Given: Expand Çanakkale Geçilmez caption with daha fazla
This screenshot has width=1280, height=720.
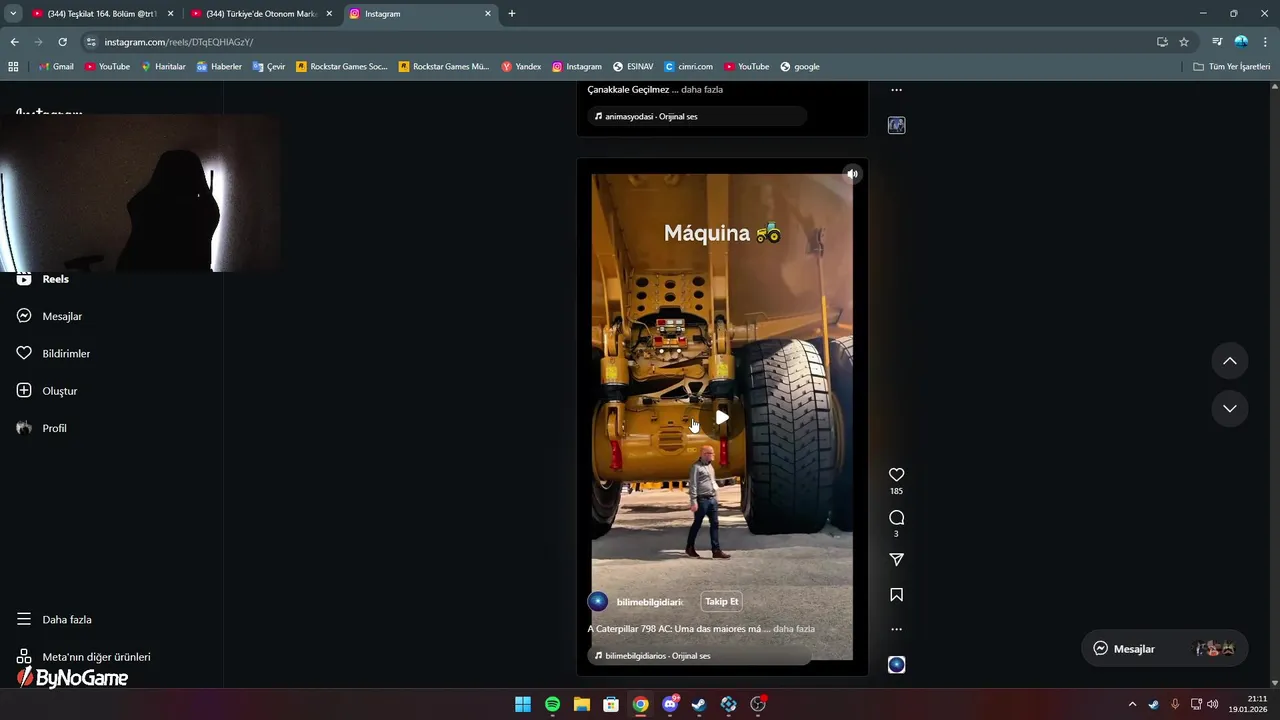Looking at the screenshot, I should pyautogui.click(x=702, y=90).
